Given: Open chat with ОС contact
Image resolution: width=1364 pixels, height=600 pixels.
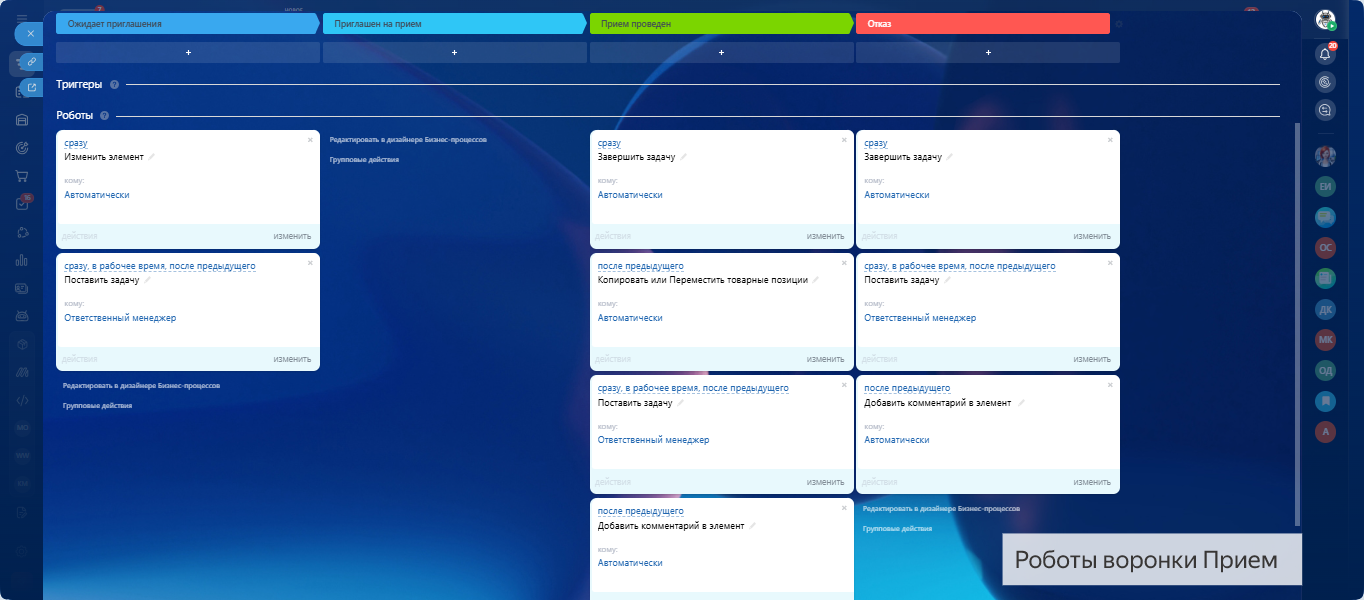Looking at the screenshot, I should click(1326, 247).
